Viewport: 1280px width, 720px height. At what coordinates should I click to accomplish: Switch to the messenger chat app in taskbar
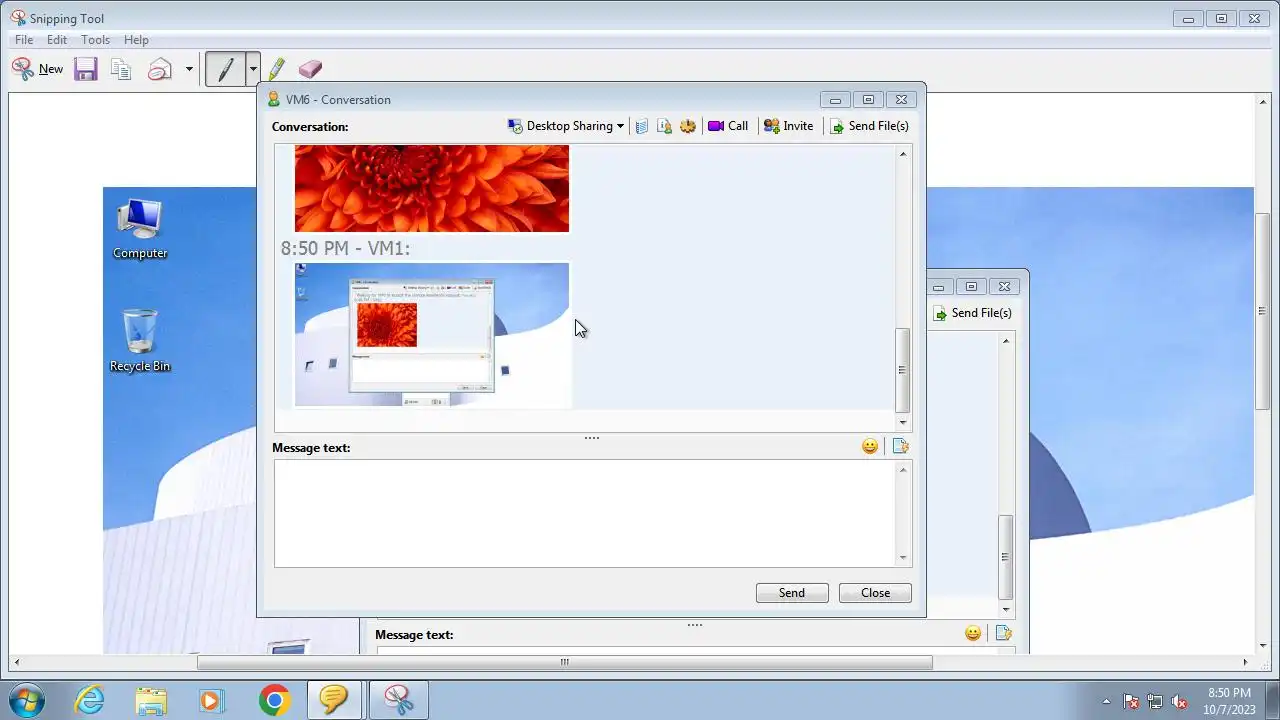tap(334, 700)
